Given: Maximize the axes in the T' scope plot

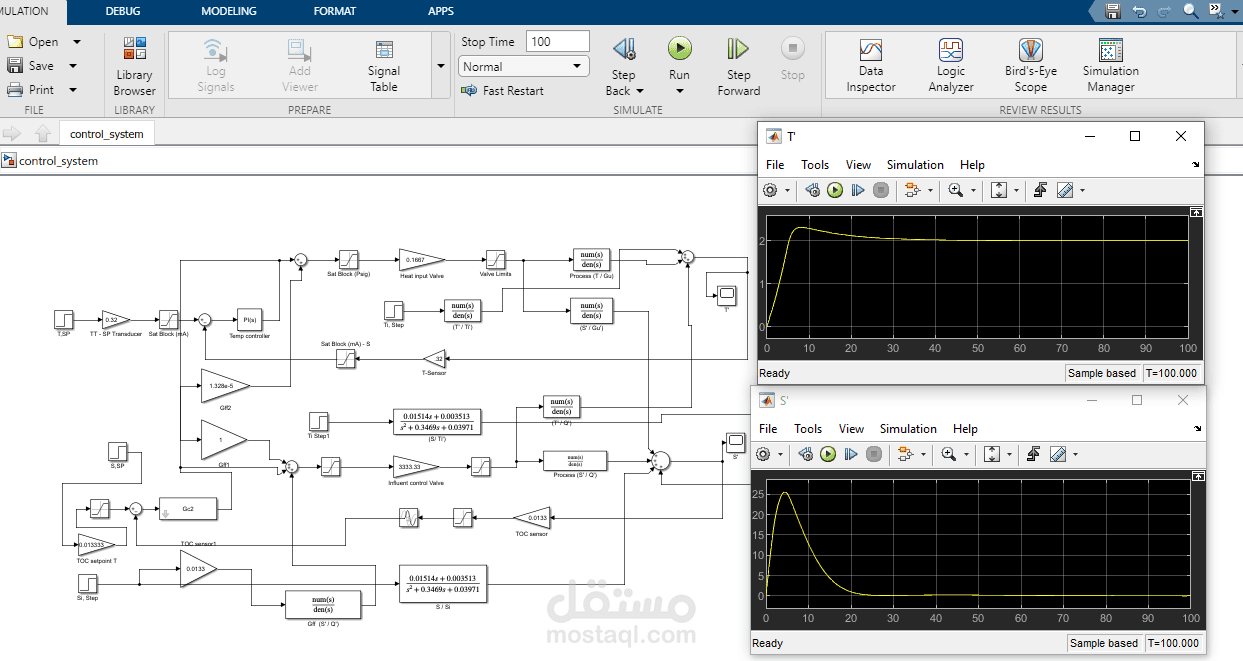Looking at the screenshot, I should pos(1194,212).
